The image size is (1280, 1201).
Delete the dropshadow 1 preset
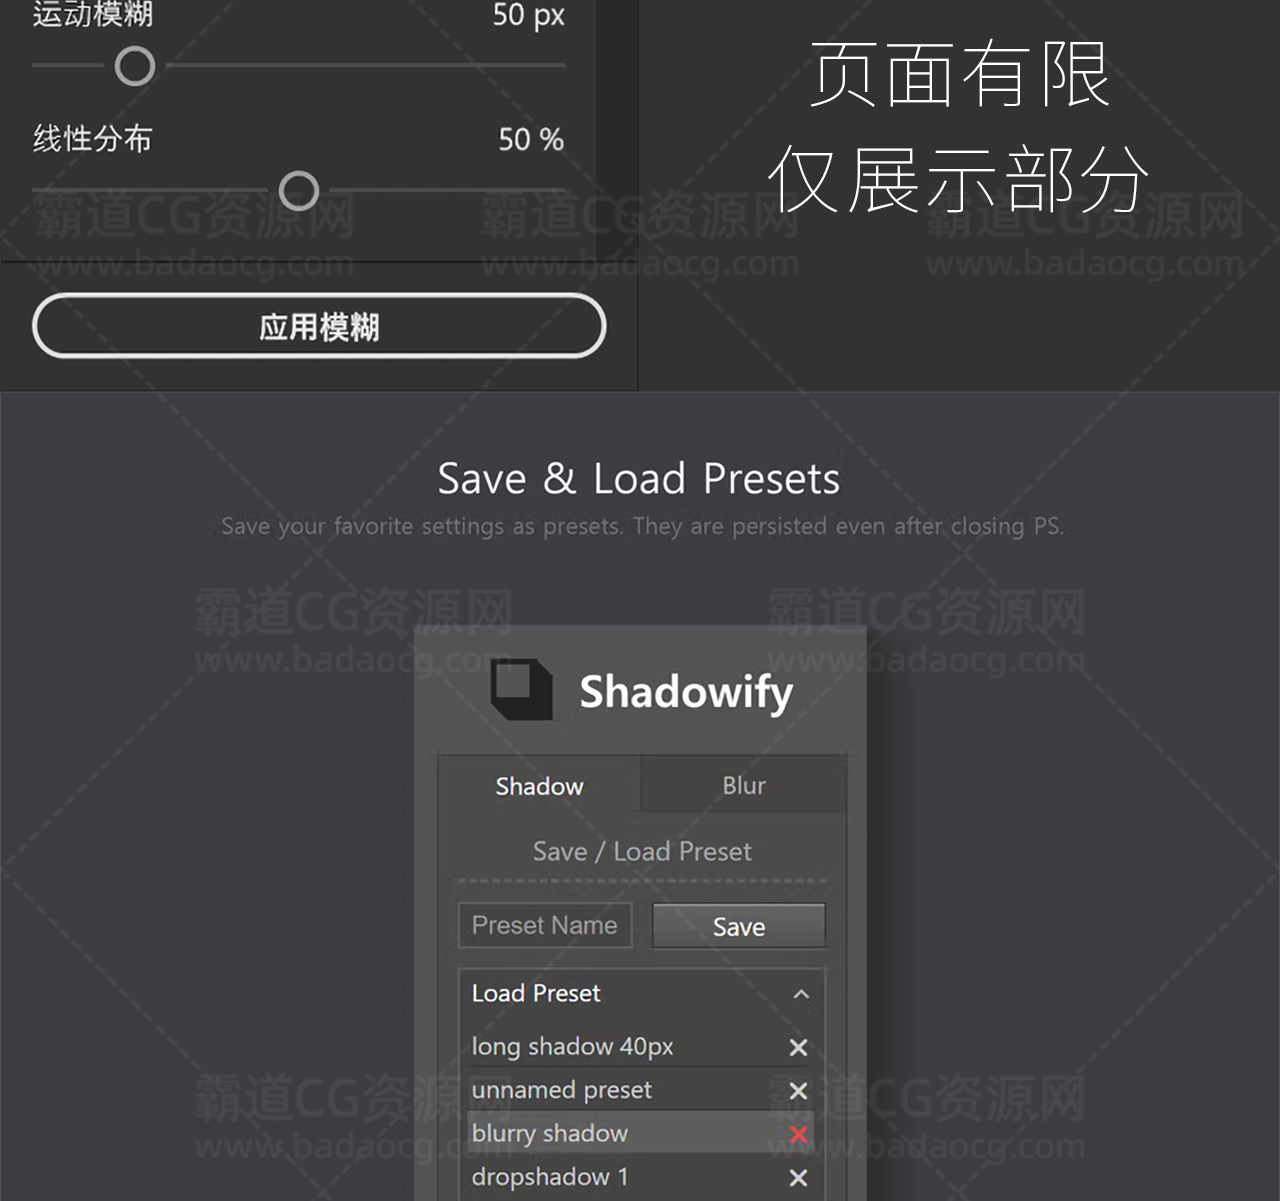click(x=798, y=1178)
